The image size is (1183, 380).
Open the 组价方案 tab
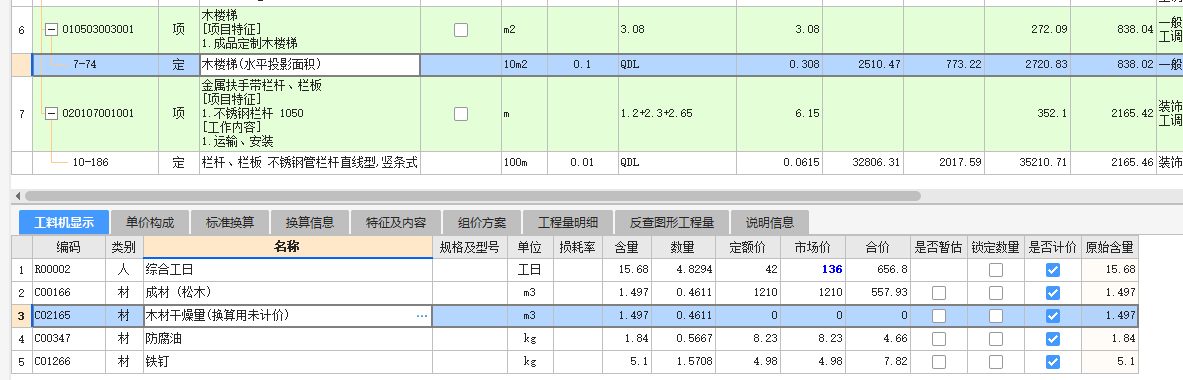482,222
